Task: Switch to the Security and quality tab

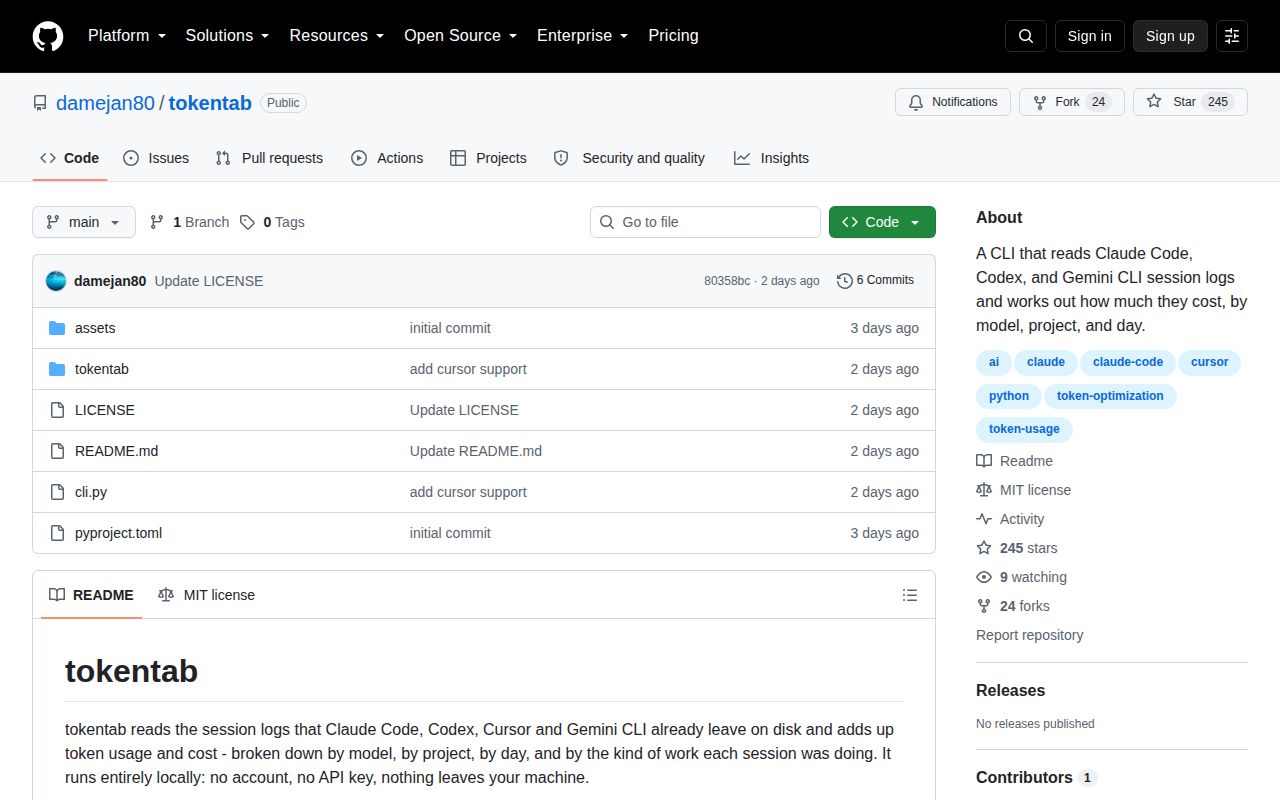Action: pyautogui.click(x=629, y=158)
